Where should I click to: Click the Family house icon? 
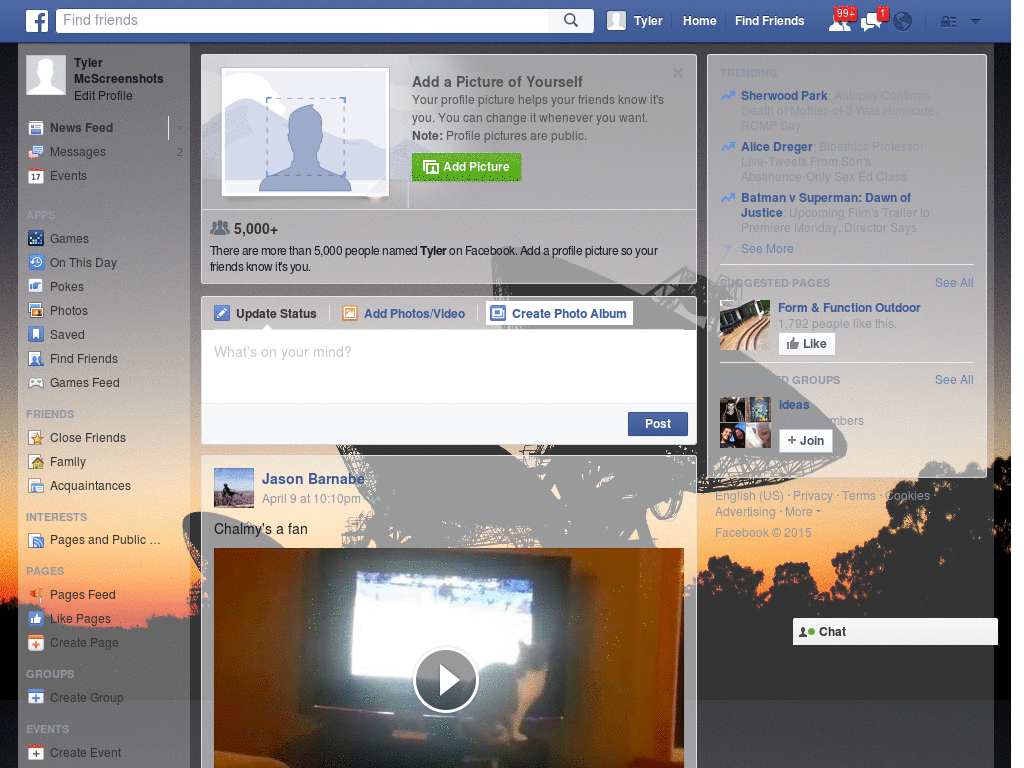click(x=36, y=462)
